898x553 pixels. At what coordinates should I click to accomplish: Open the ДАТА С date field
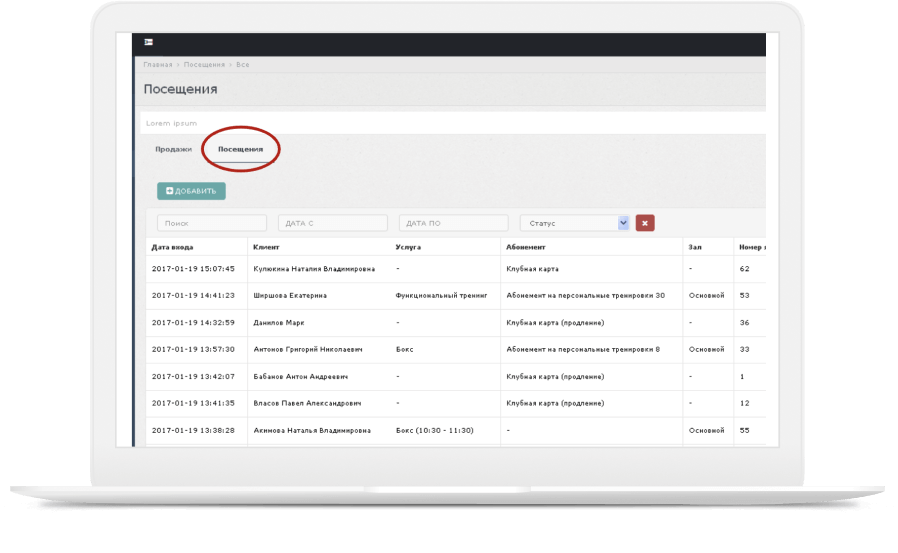tap(333, 223)
